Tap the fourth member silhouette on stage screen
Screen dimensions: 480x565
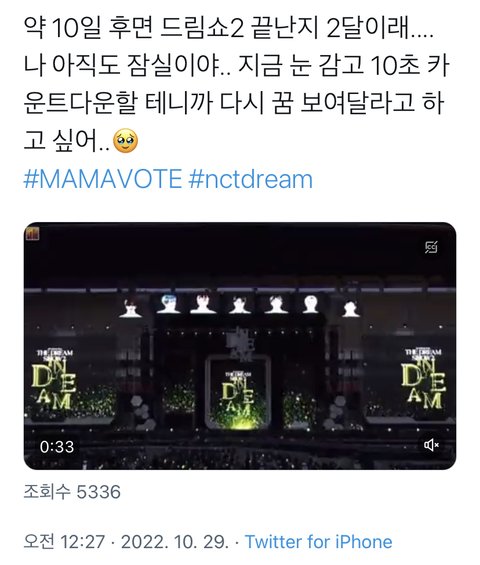[240, 304]
